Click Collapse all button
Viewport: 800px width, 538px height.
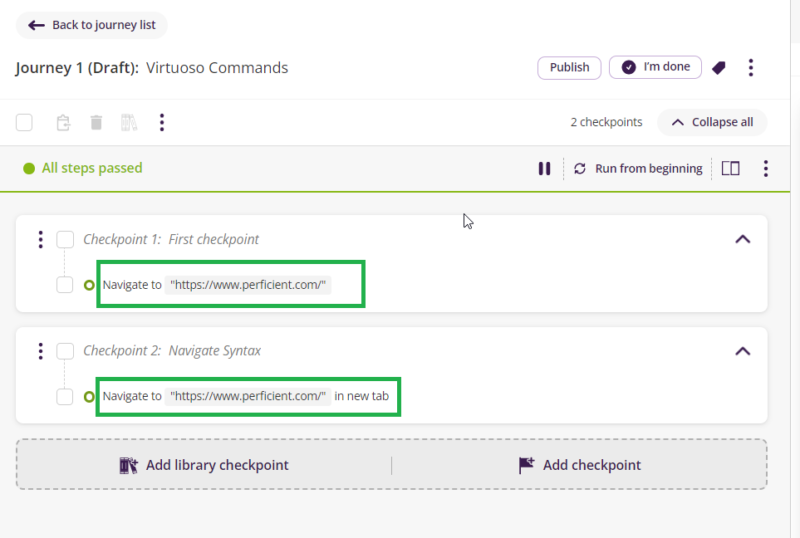click(712, 123)
